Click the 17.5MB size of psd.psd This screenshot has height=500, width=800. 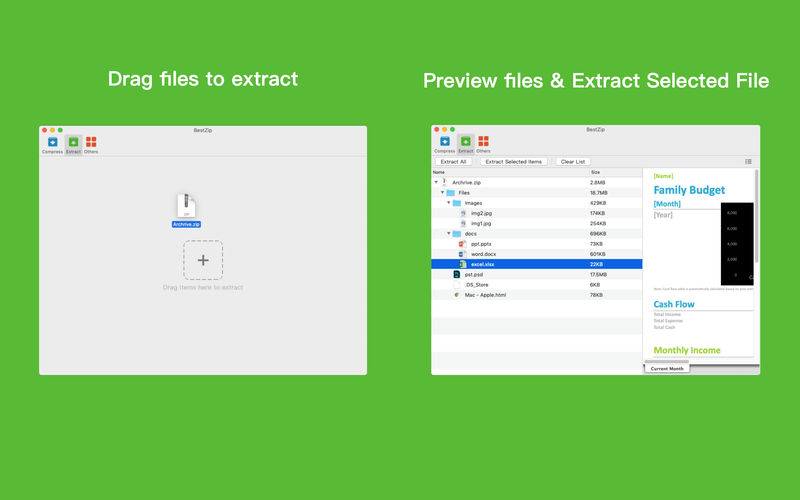[x=598, y=274]
